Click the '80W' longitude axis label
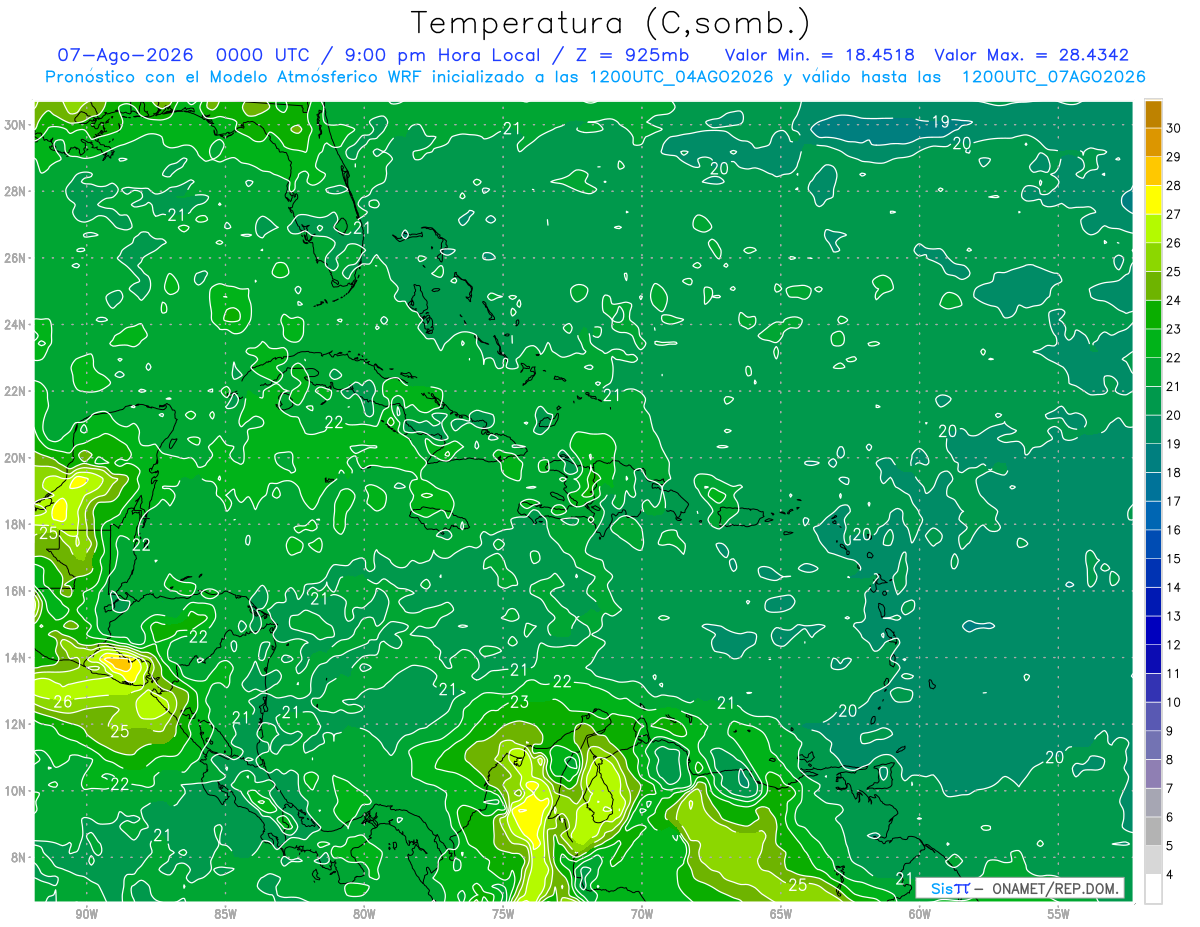Screen dimensions: 1200x927 (x=364, y=914)
